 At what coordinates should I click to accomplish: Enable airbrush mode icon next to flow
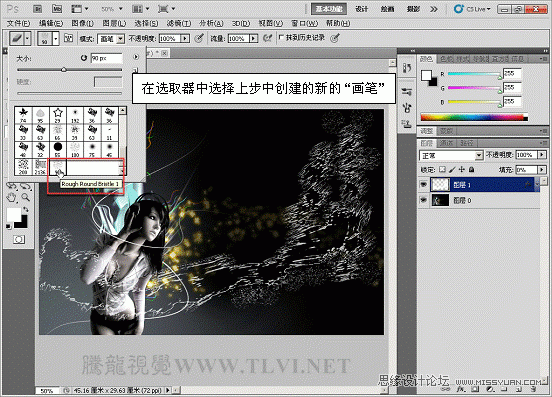tap(267, 38)
